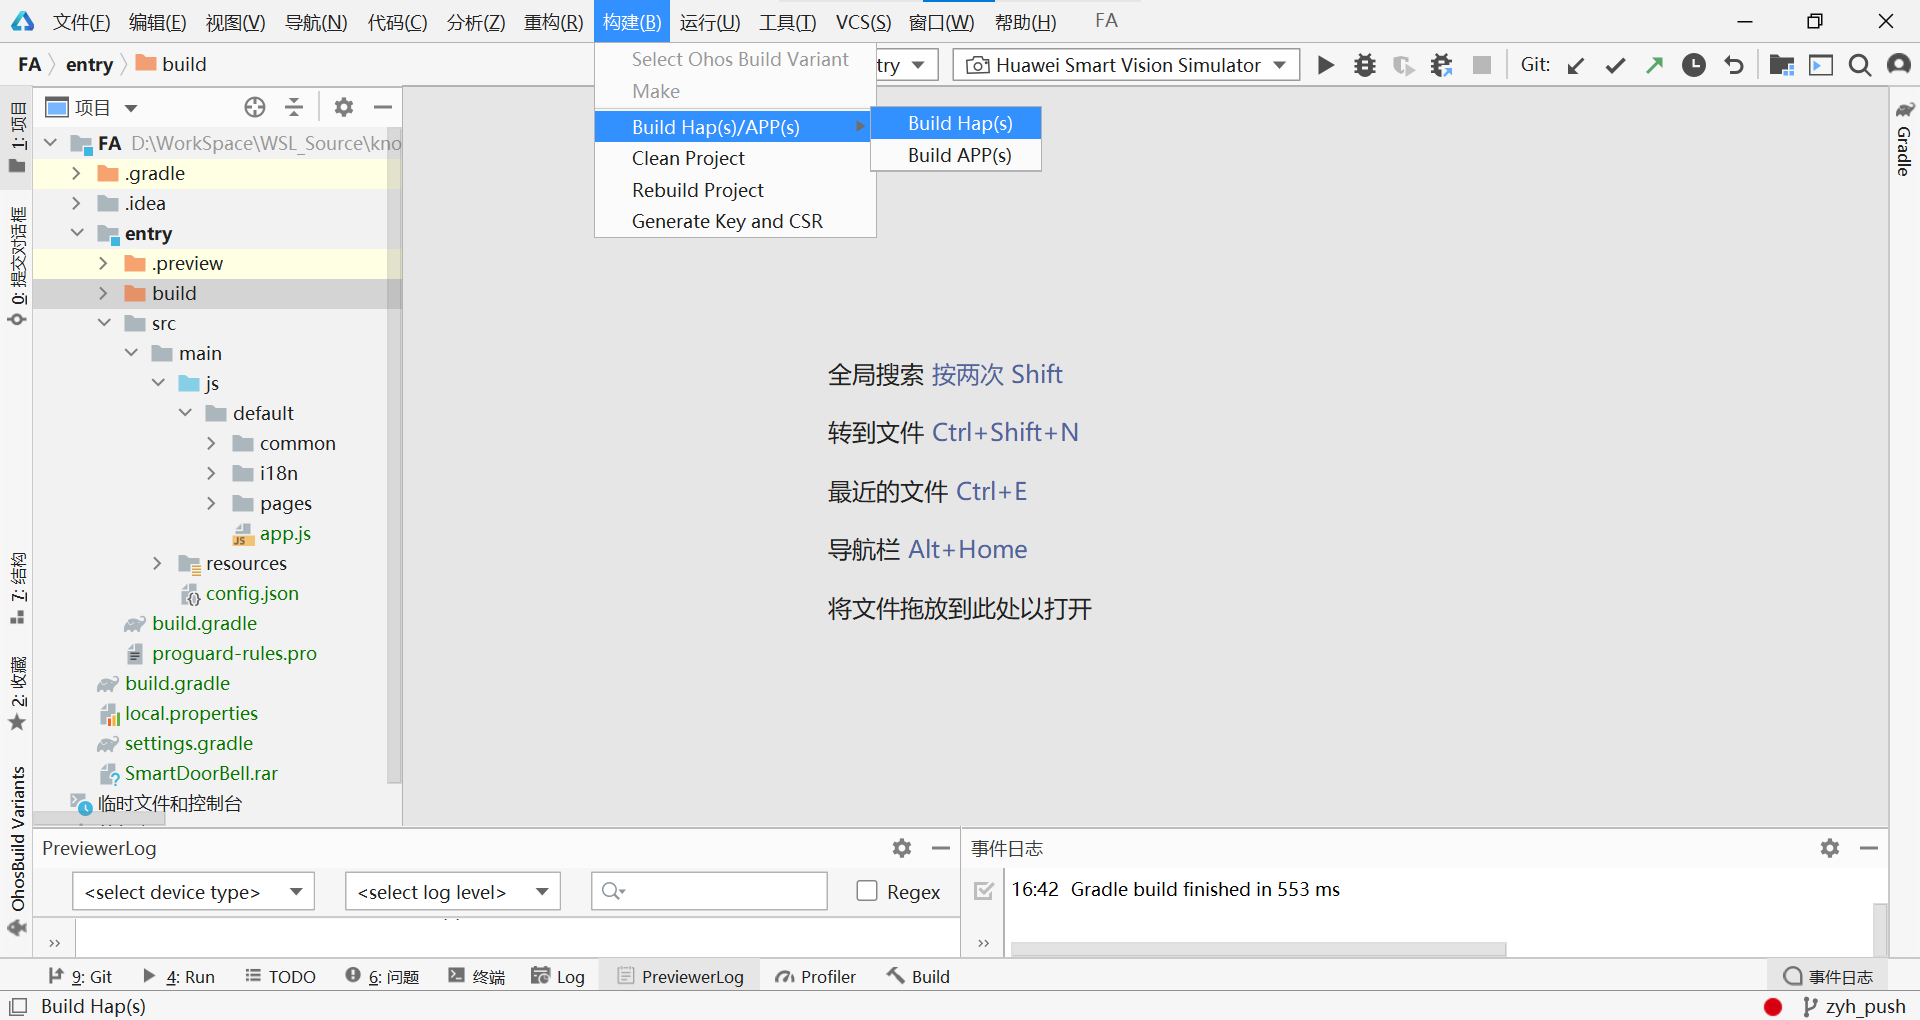Click the PreviewerLog search input field
Screen dimensions: 1920x1020
(720, 891)
